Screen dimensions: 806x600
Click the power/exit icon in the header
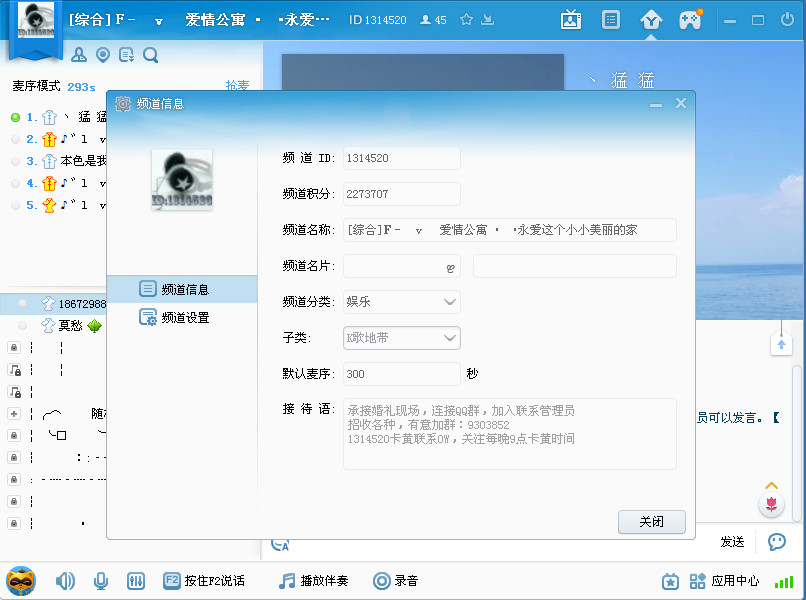click(x=787, y=20)
